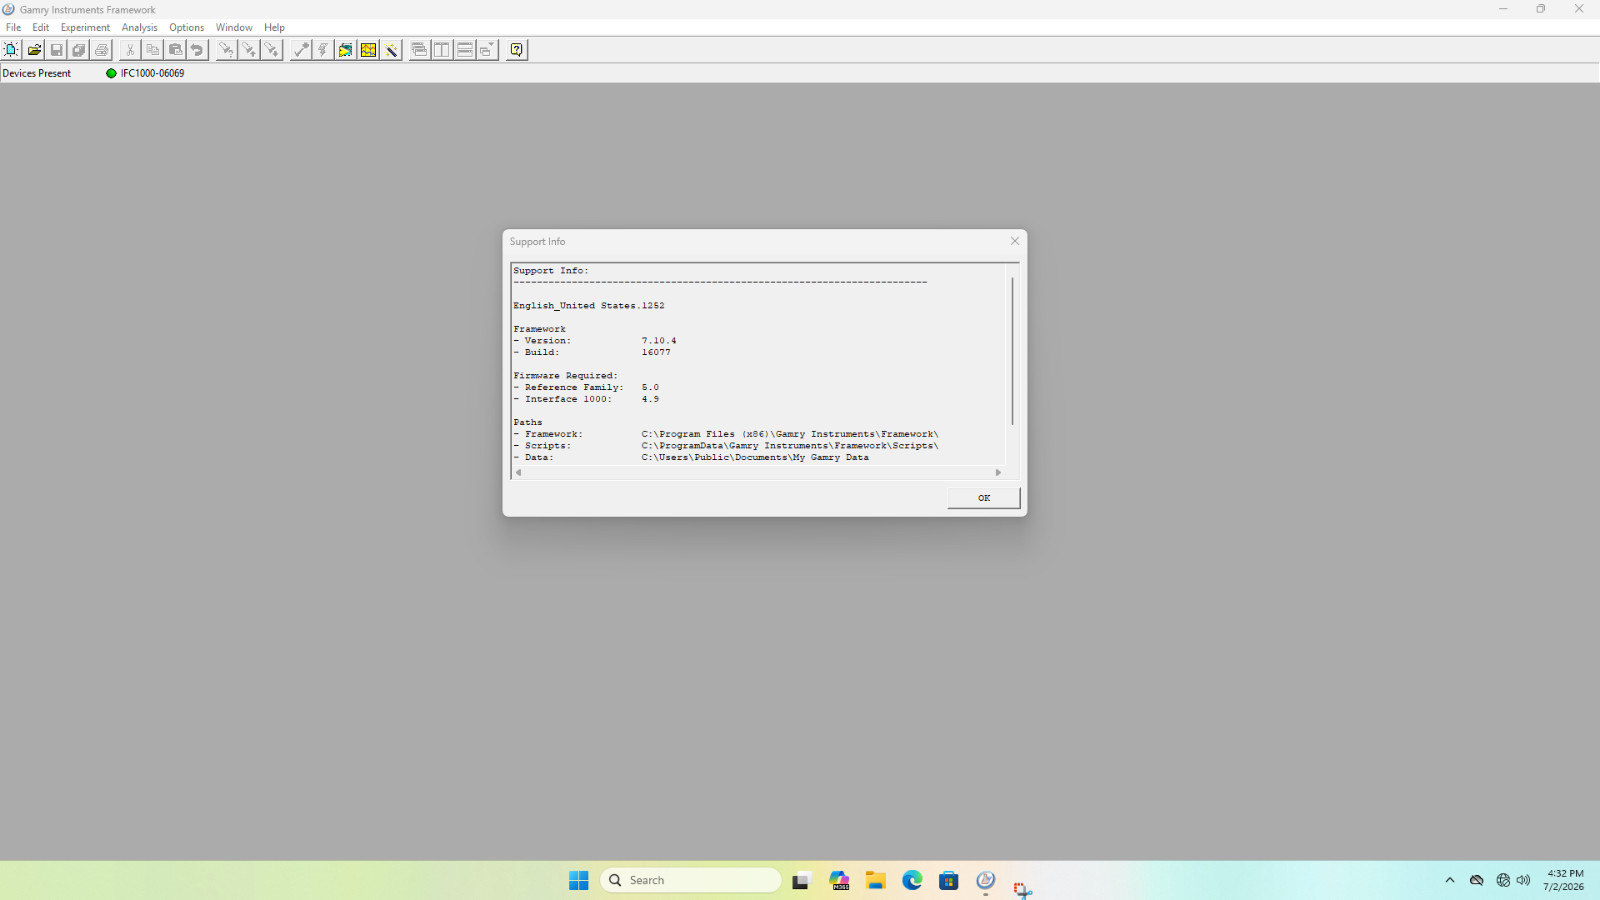Click the Find flashlight icon with question mark

pyautogui.click(x=226, y=50)
